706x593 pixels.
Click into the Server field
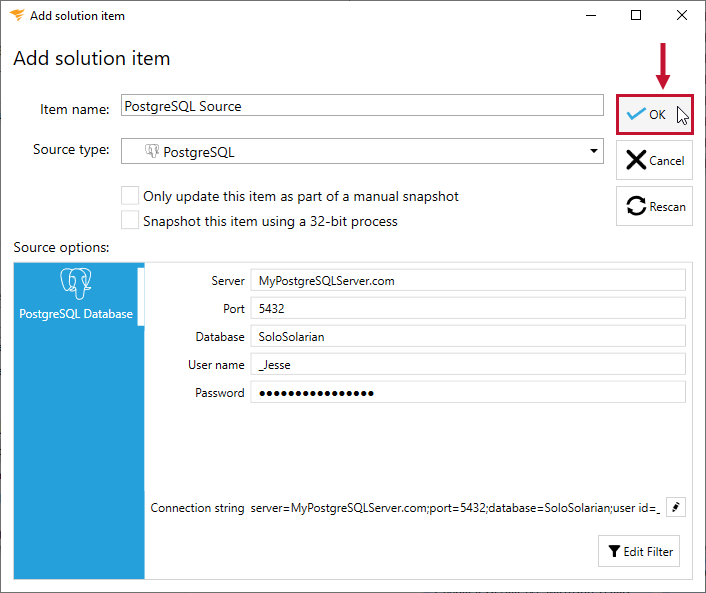point(468,281)
